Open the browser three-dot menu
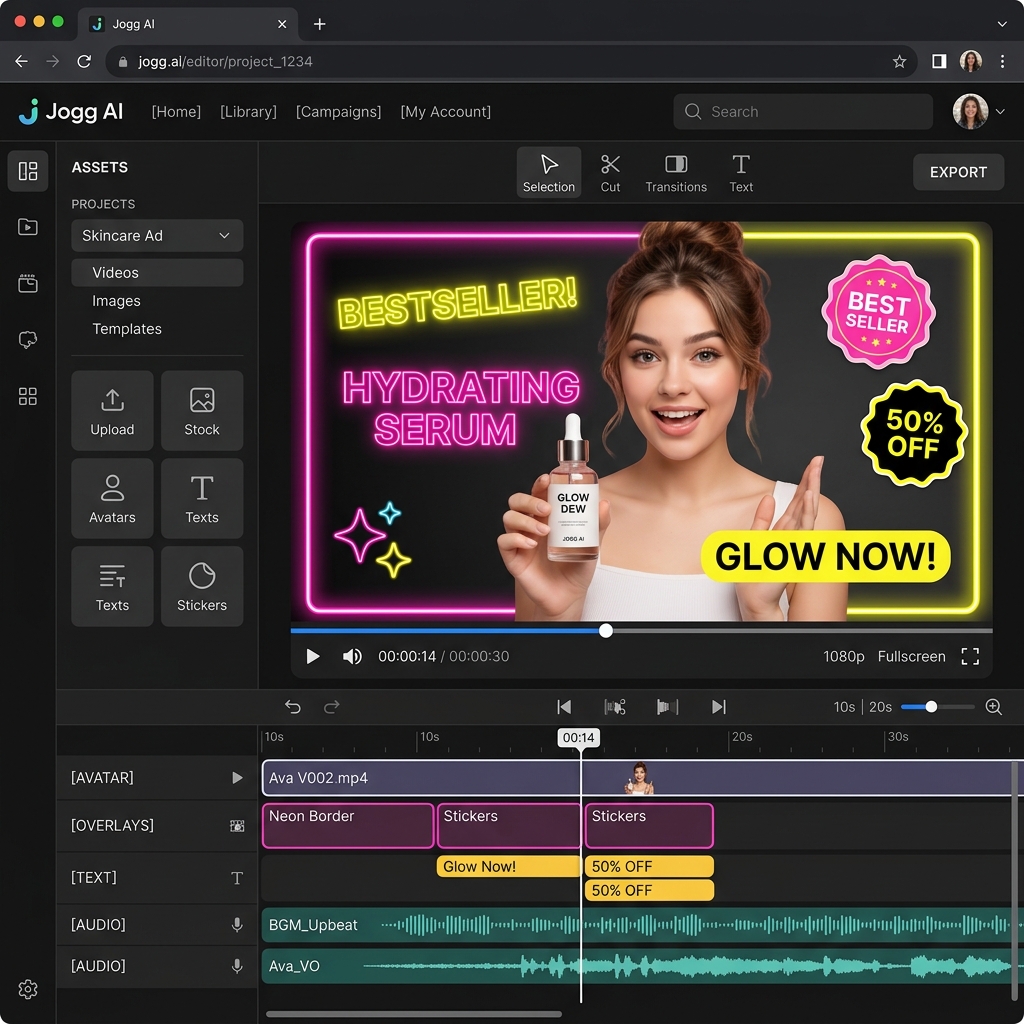 1002,61
